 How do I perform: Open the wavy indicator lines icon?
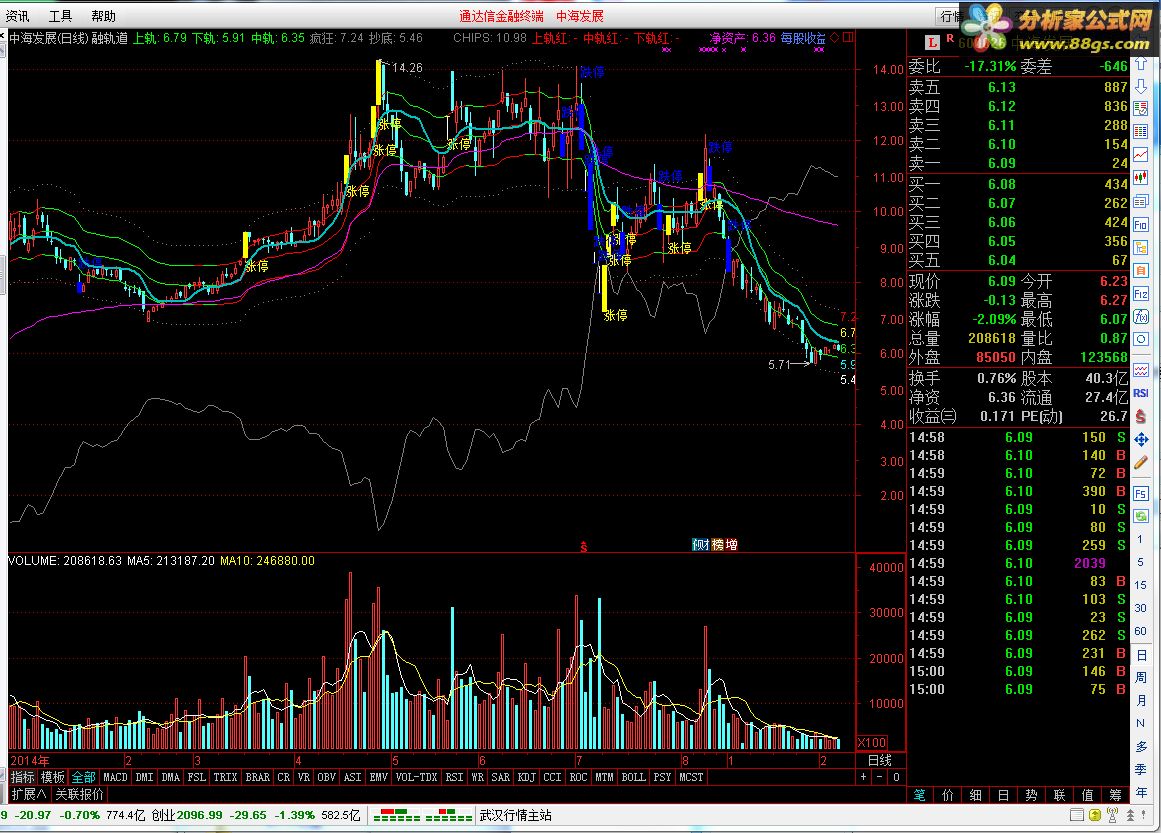click(1141, 370)
